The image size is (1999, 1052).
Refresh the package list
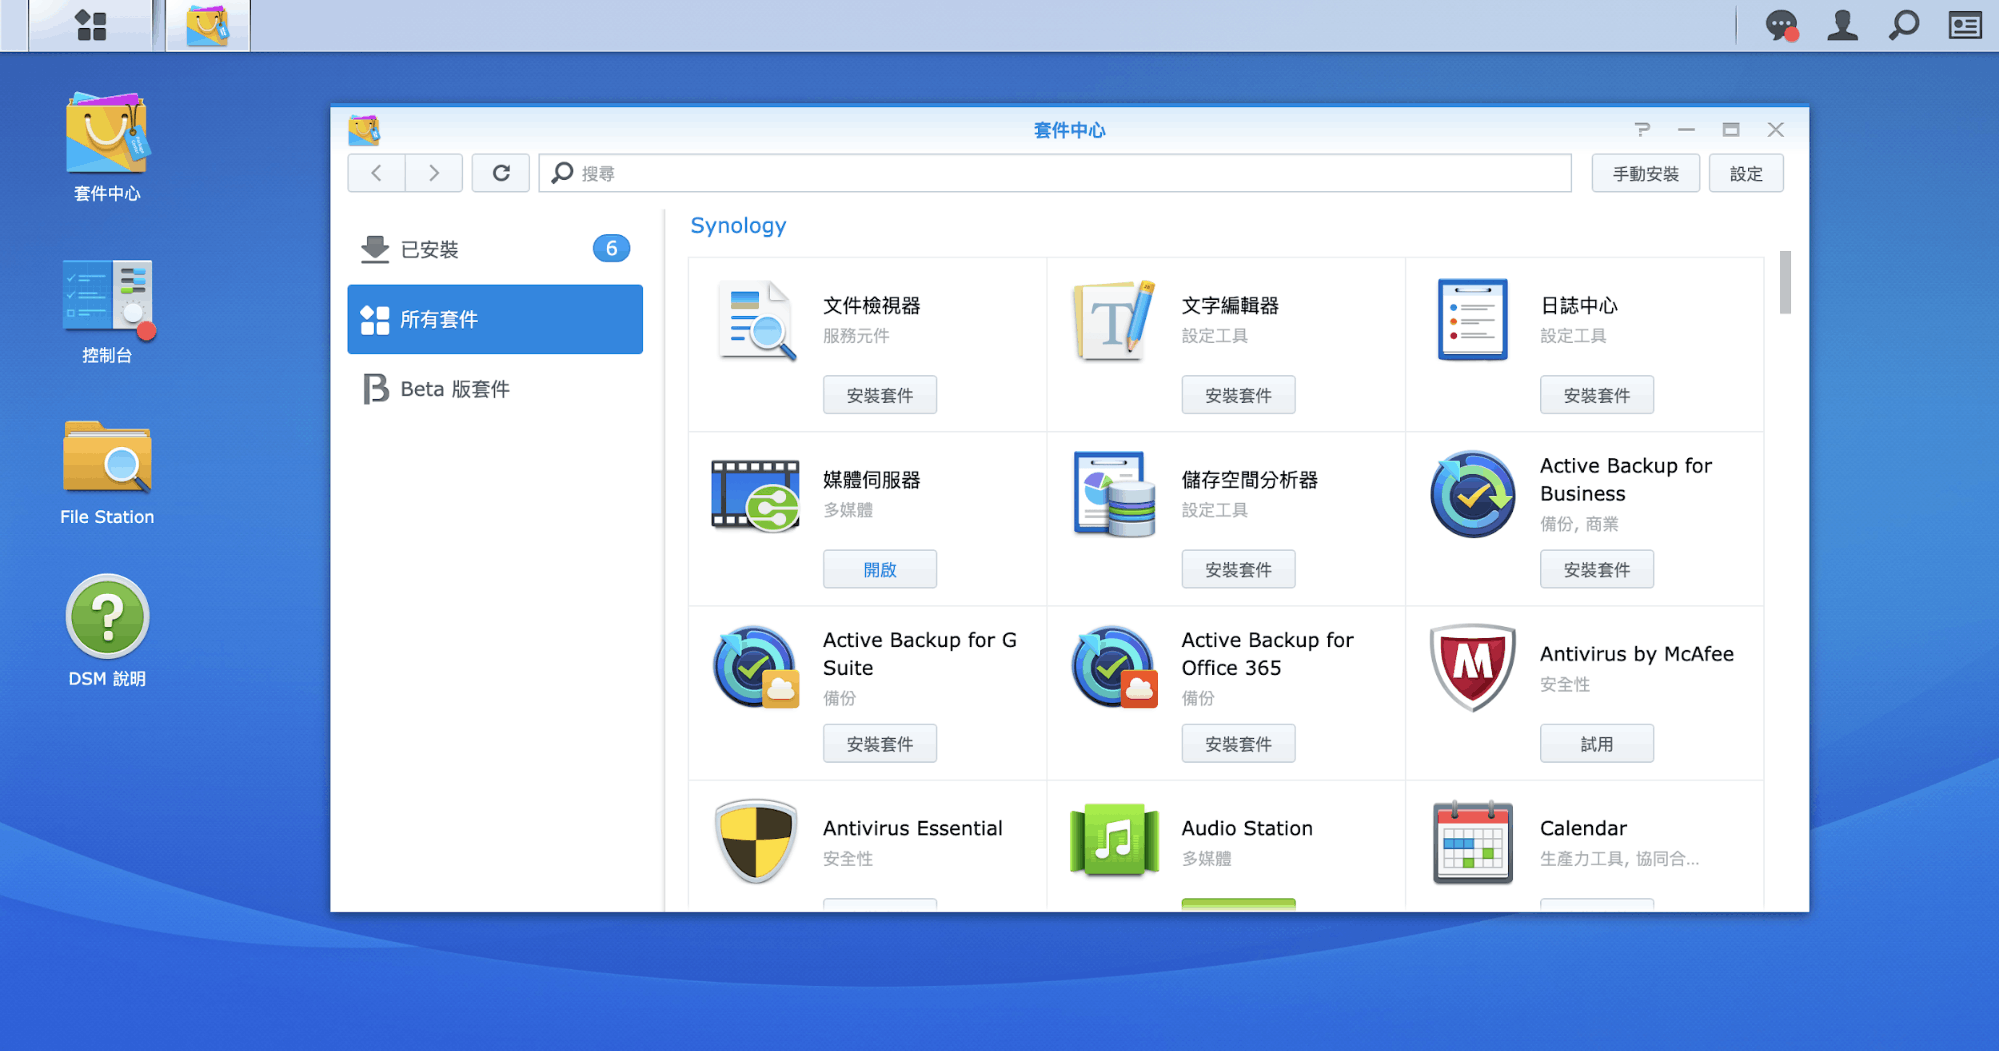pos(501,173)
